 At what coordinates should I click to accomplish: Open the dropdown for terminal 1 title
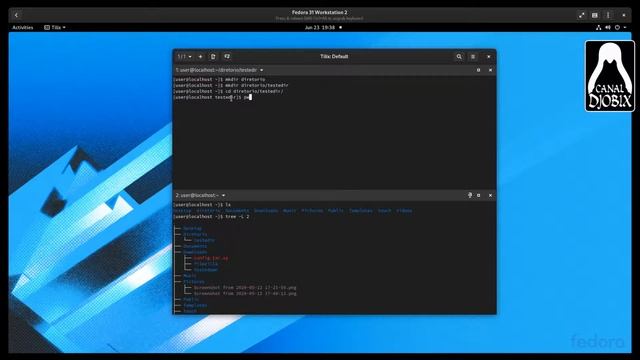click(x=262, y=70)
